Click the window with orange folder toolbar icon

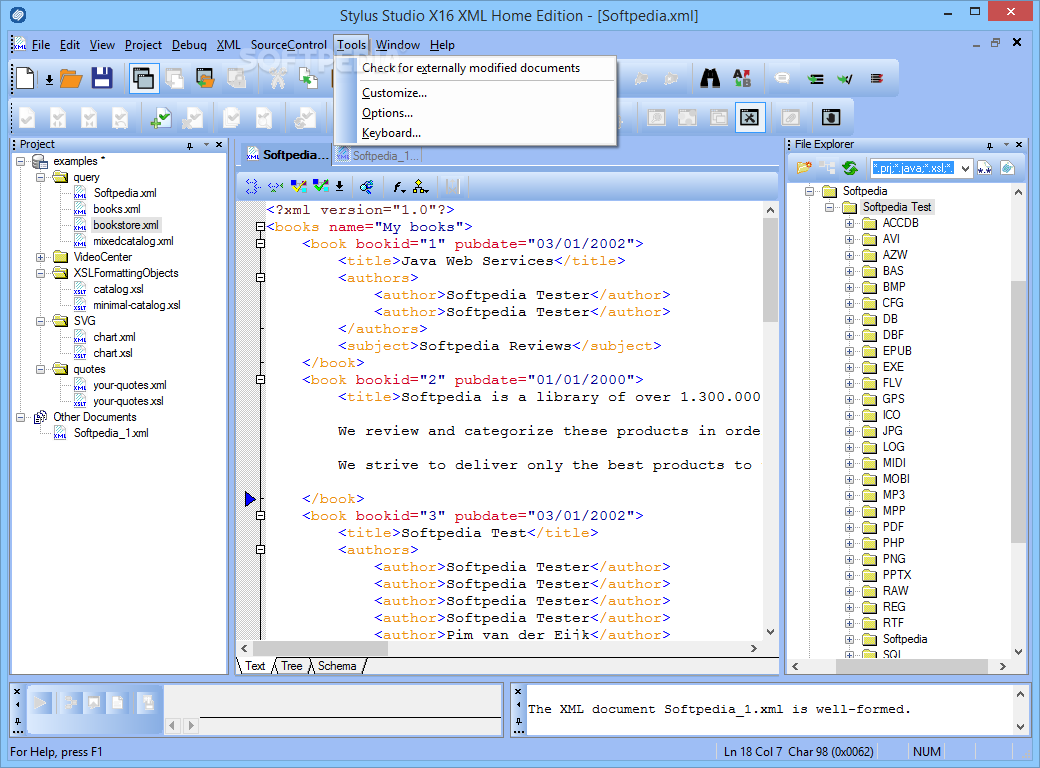[205, 78]
